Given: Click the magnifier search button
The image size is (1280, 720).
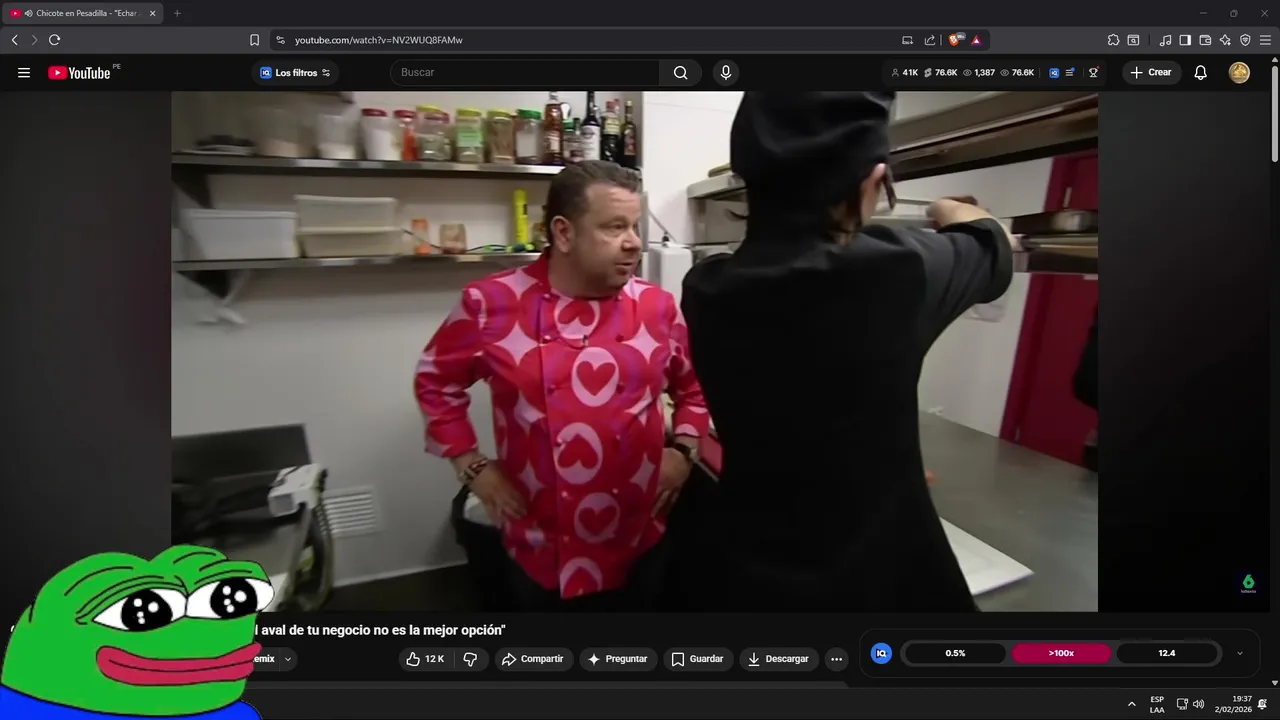Looking at the screenshot, I should (680, 72).
